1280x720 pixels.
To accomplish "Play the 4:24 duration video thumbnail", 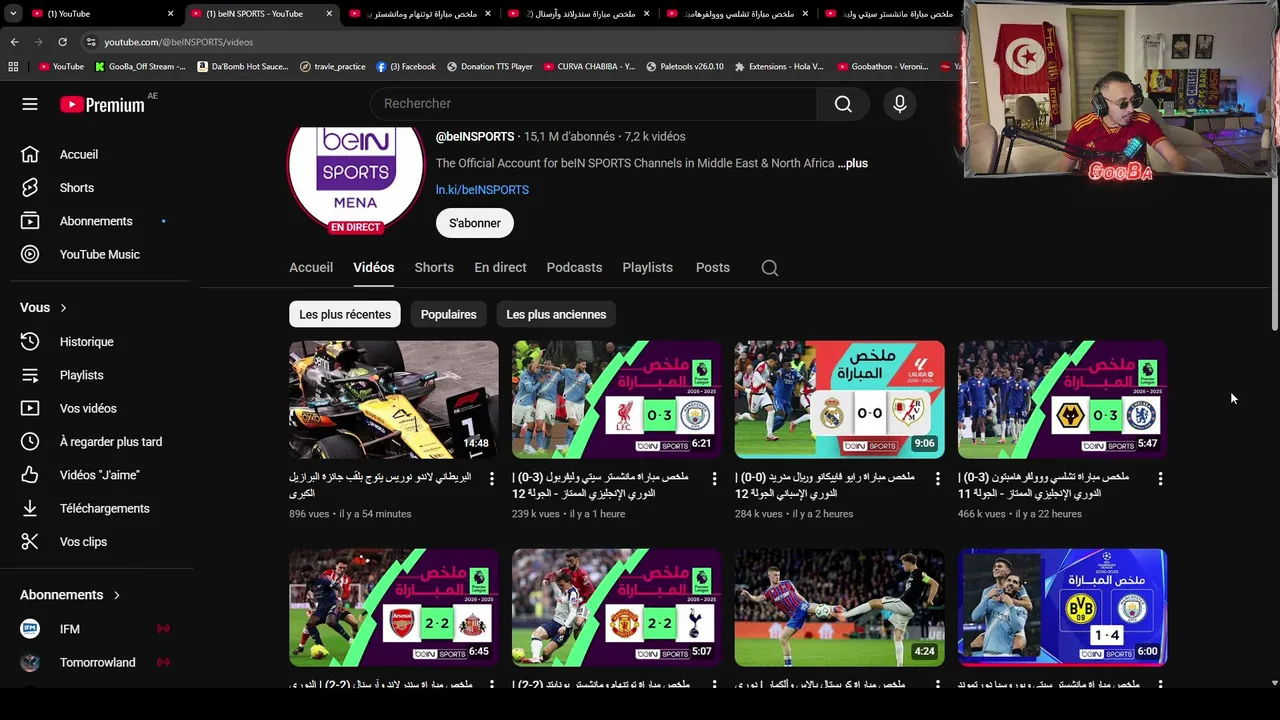I will pyautogui.click(x=839, y=607).
